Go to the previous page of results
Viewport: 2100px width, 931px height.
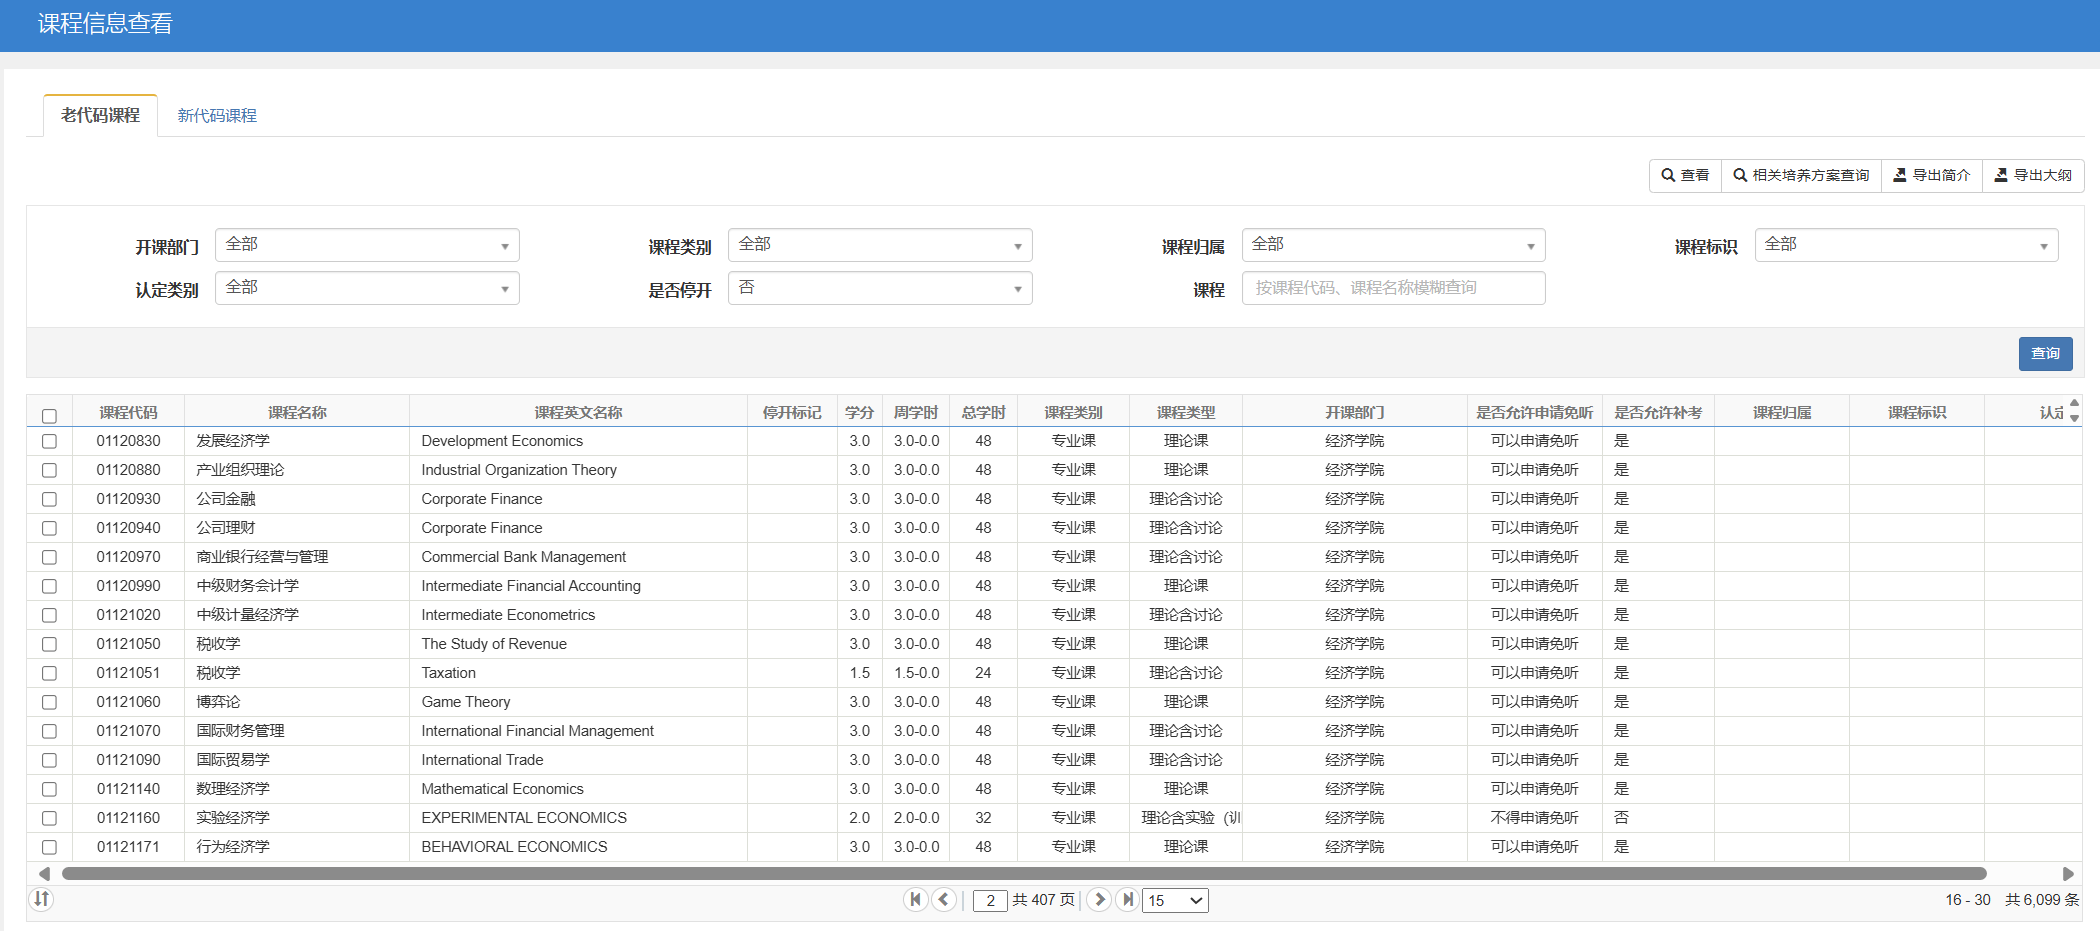coord(943,899)
